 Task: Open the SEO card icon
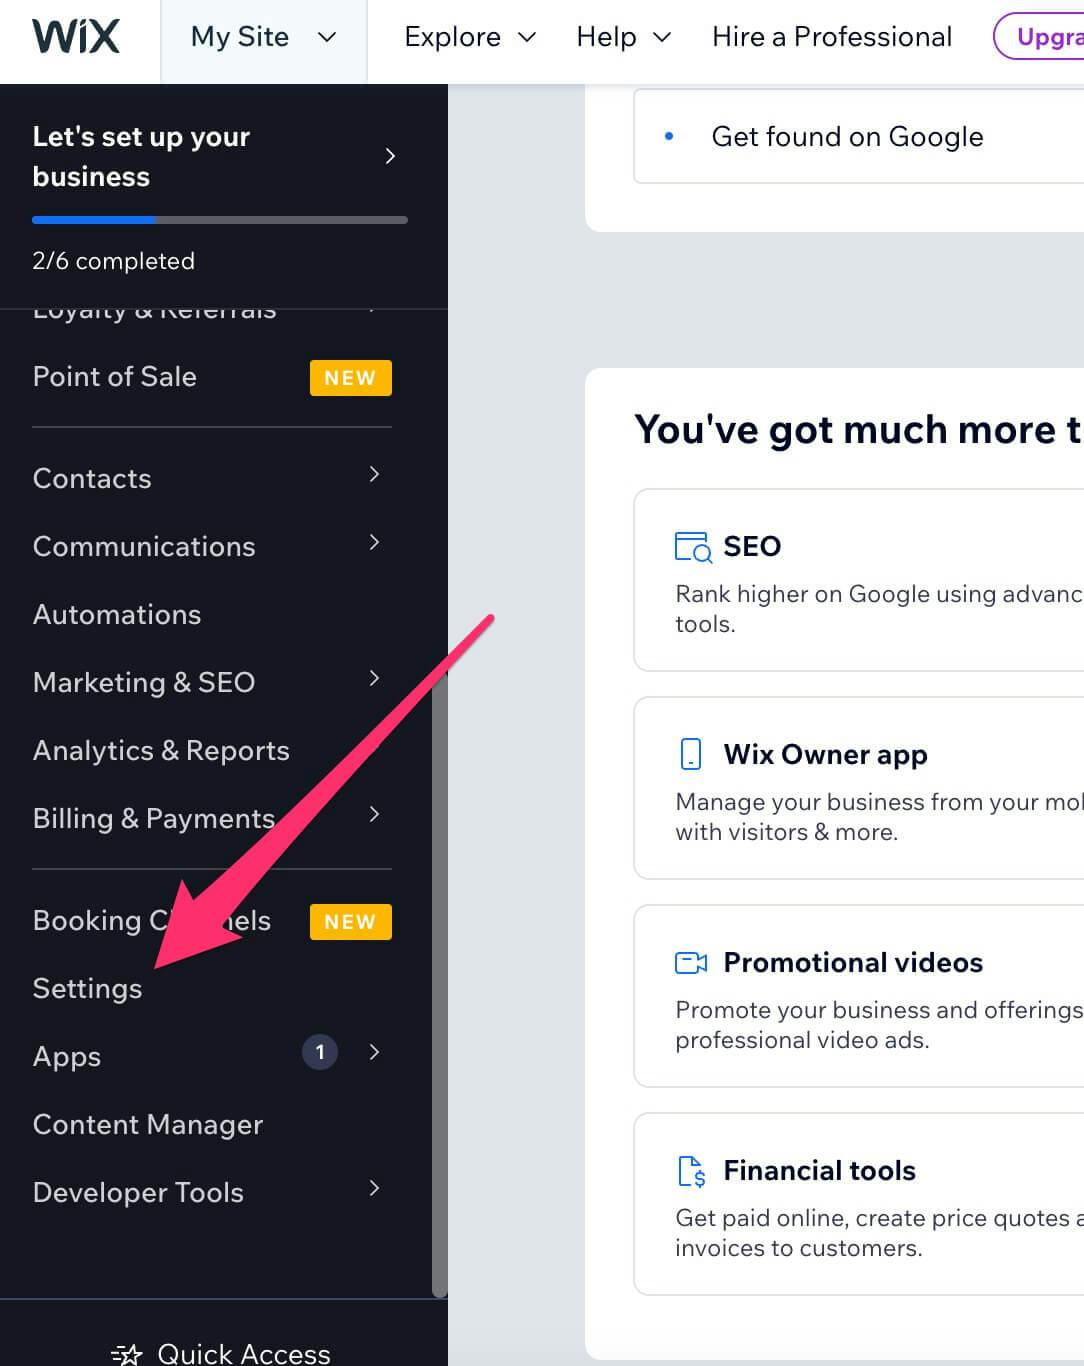click(693, 546)
